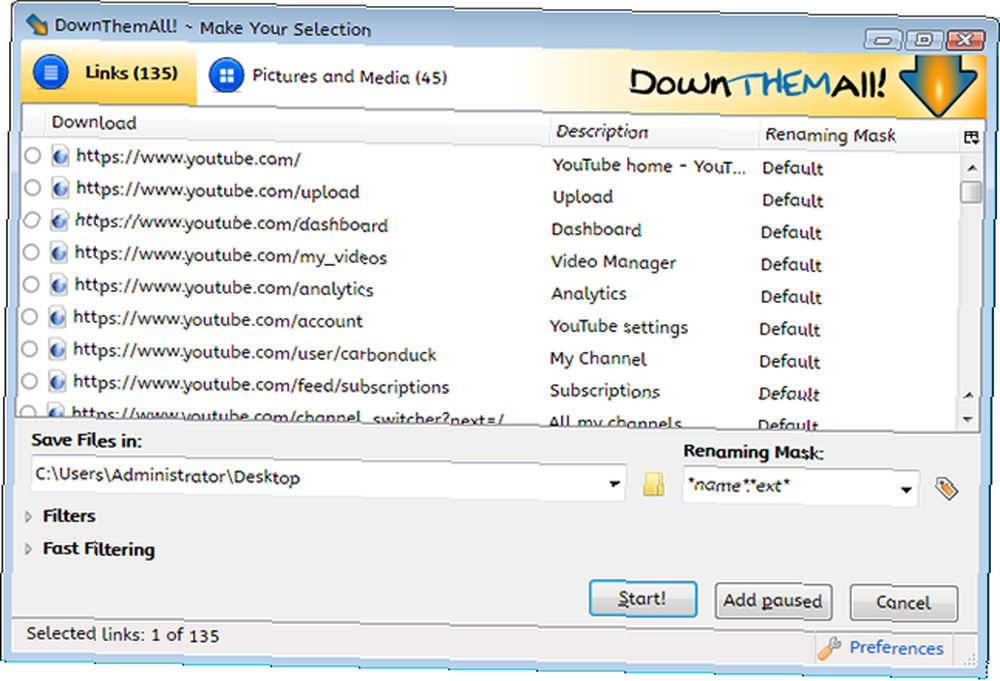Click the https://www.youtube.com/analytics URL text

[x=224, y=288]
